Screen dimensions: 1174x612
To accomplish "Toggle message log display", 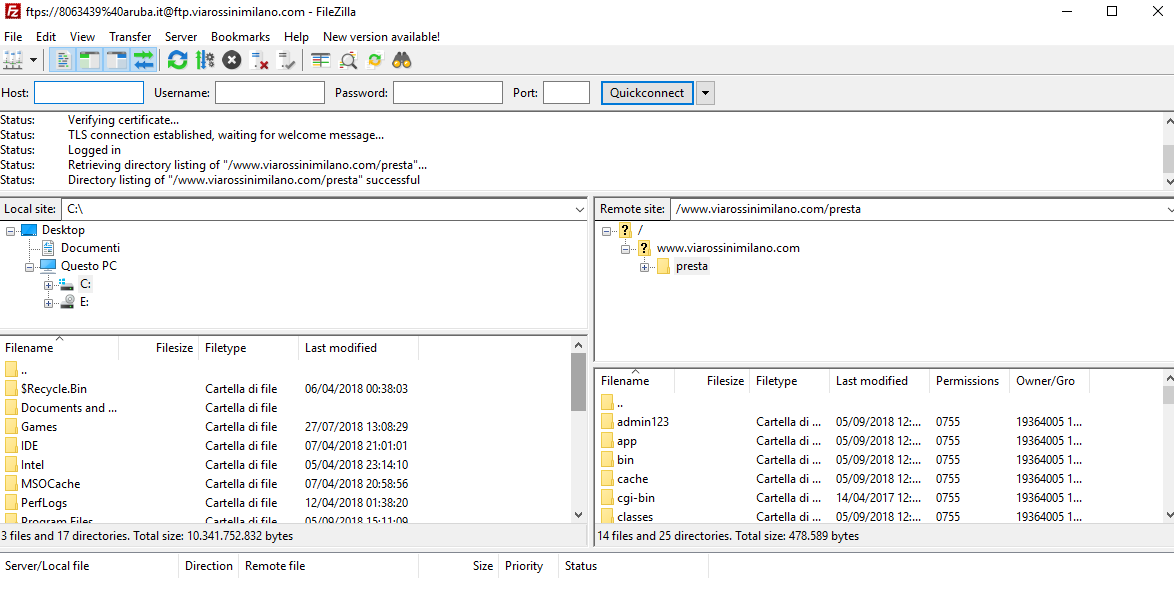I will [x=63, y=60].
